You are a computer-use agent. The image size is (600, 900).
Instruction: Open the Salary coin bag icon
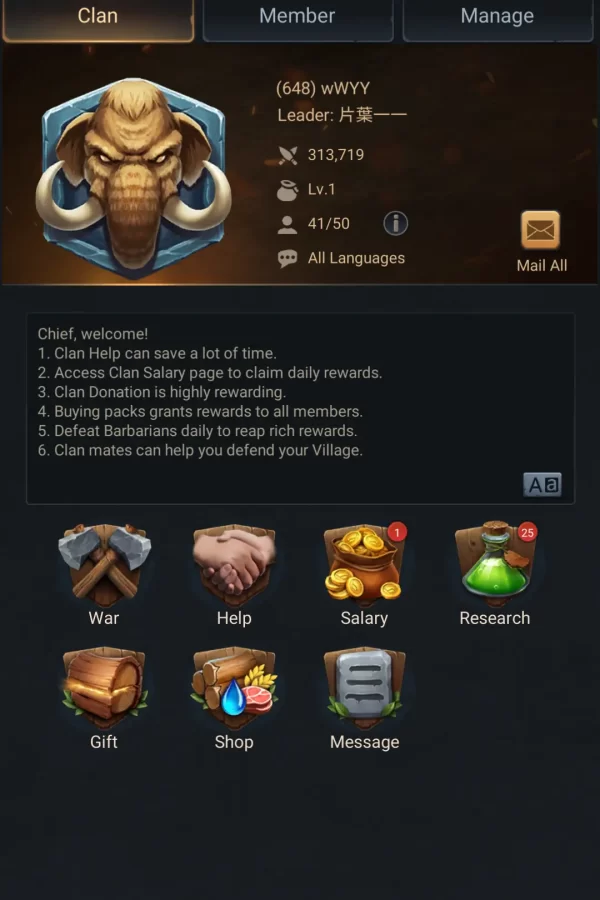click(364, 565)
